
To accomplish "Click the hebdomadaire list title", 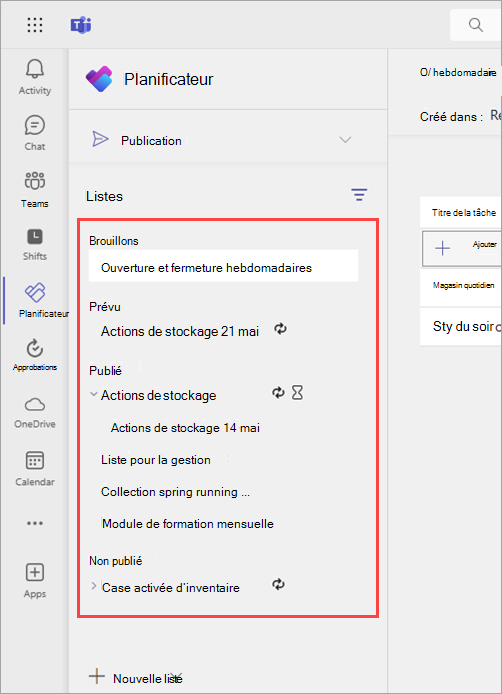I will tap(458, 73).
